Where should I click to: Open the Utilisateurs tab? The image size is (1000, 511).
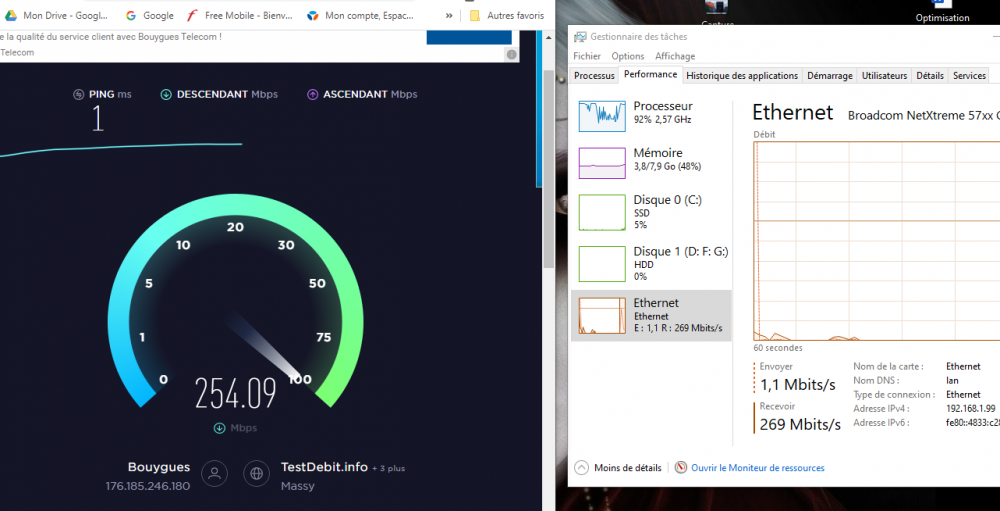pos(884,76)
